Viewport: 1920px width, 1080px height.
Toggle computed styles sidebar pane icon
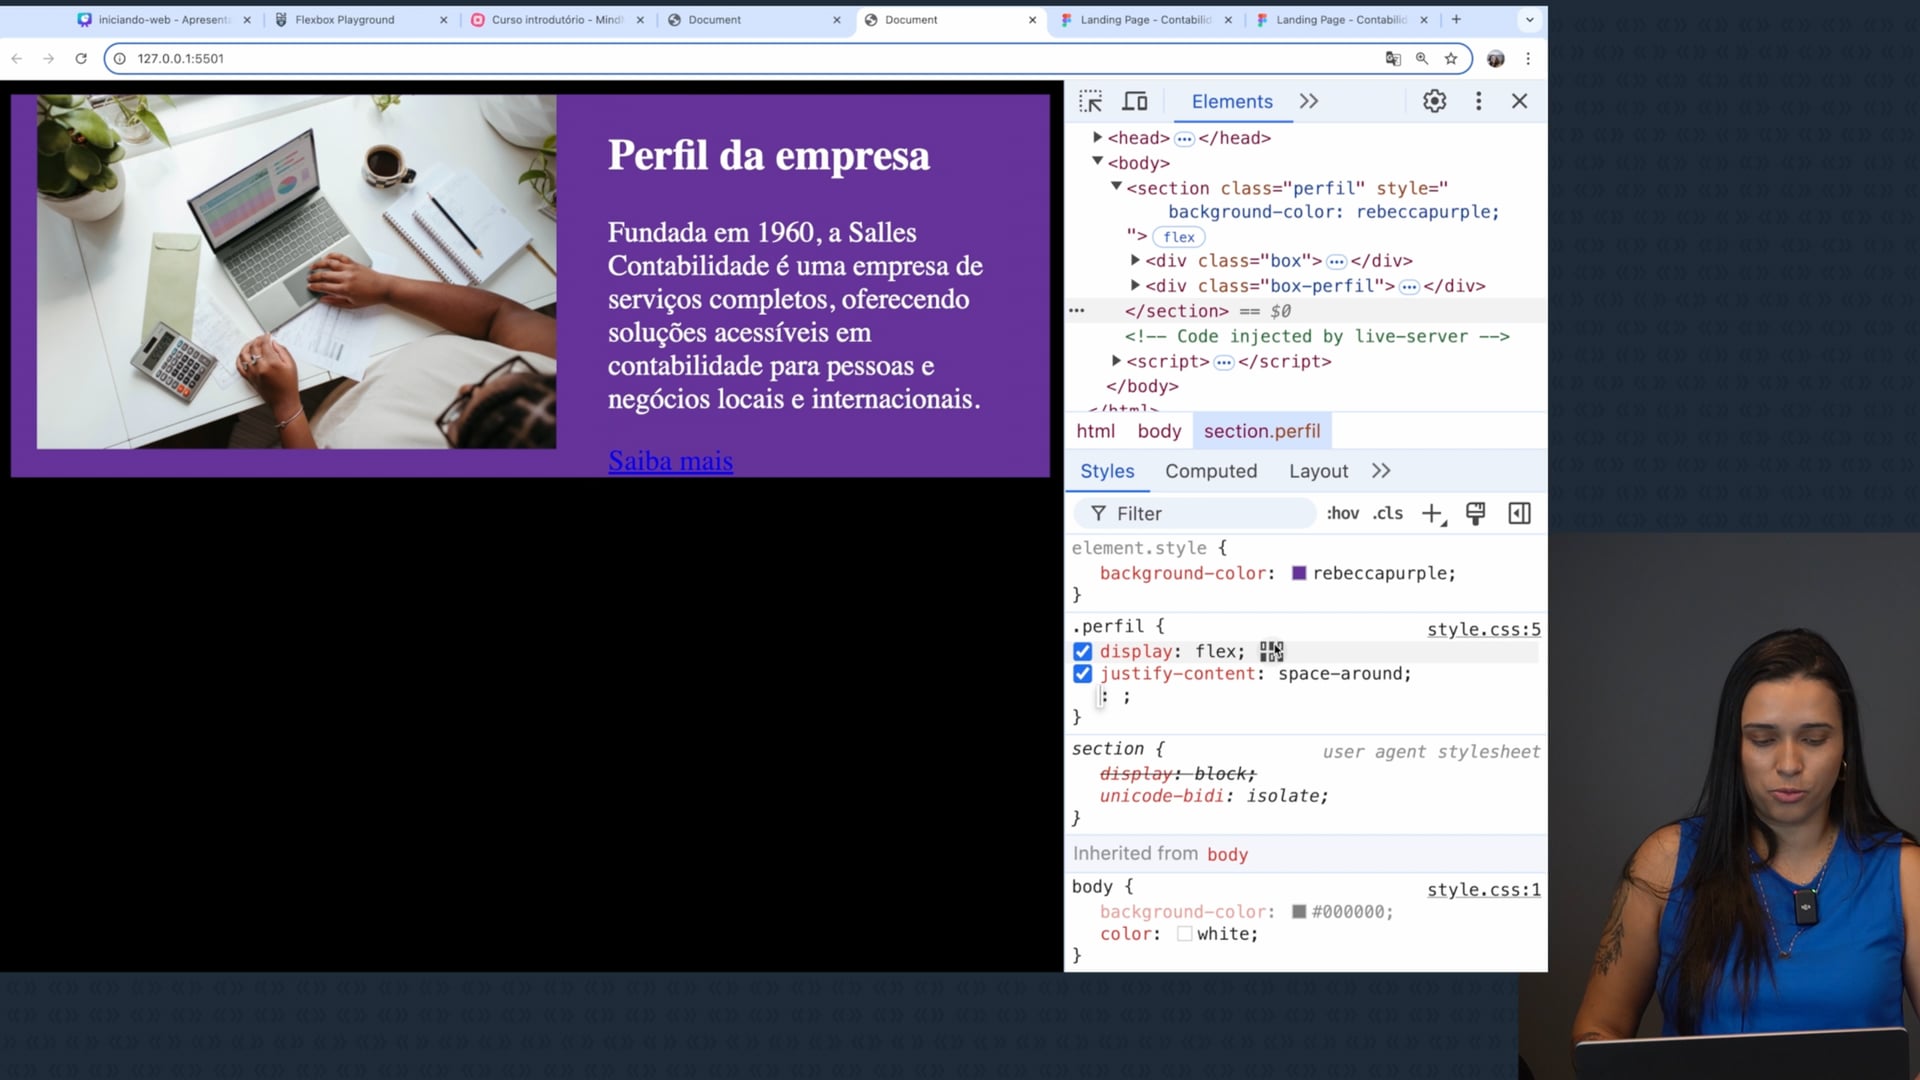click(x=1519, y=514)
